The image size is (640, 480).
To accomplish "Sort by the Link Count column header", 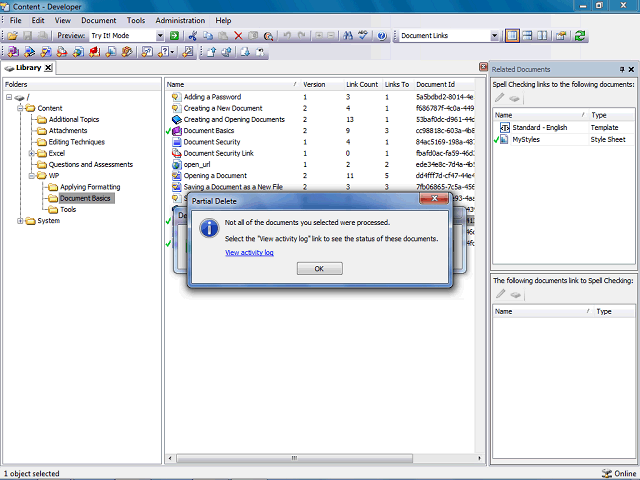I will click(362, 84).
